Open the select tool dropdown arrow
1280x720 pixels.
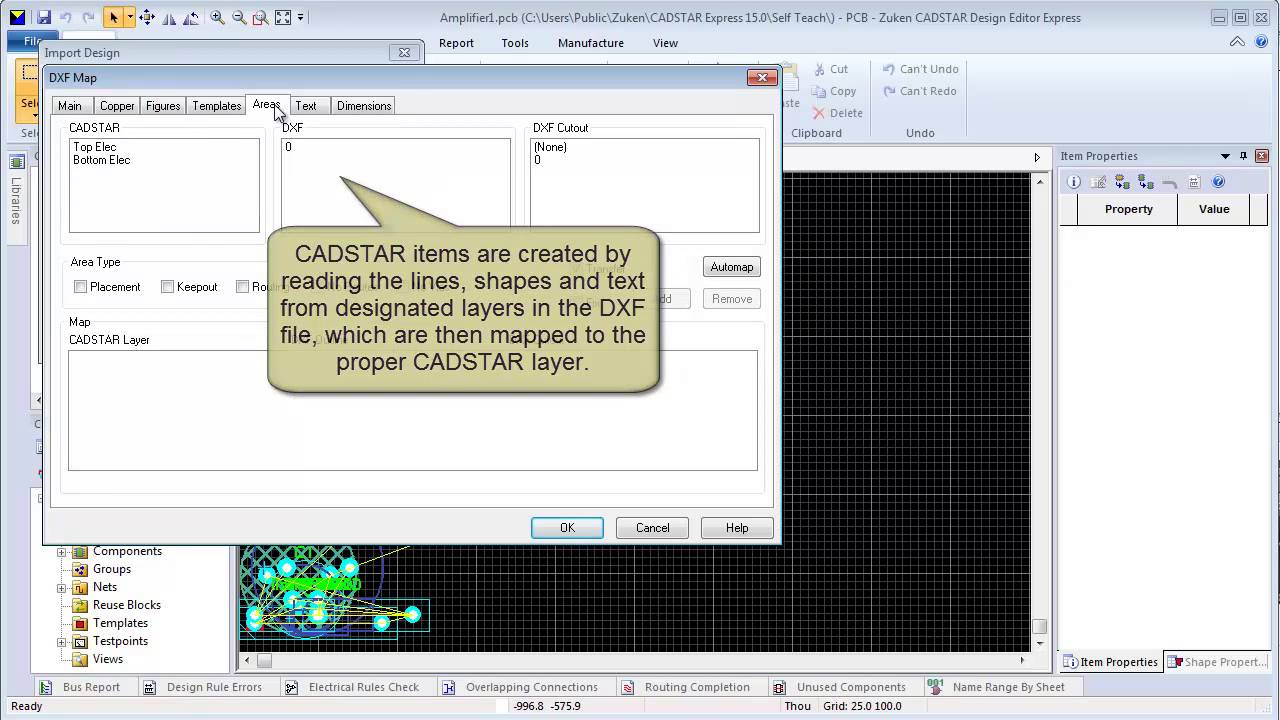point(129,17)
